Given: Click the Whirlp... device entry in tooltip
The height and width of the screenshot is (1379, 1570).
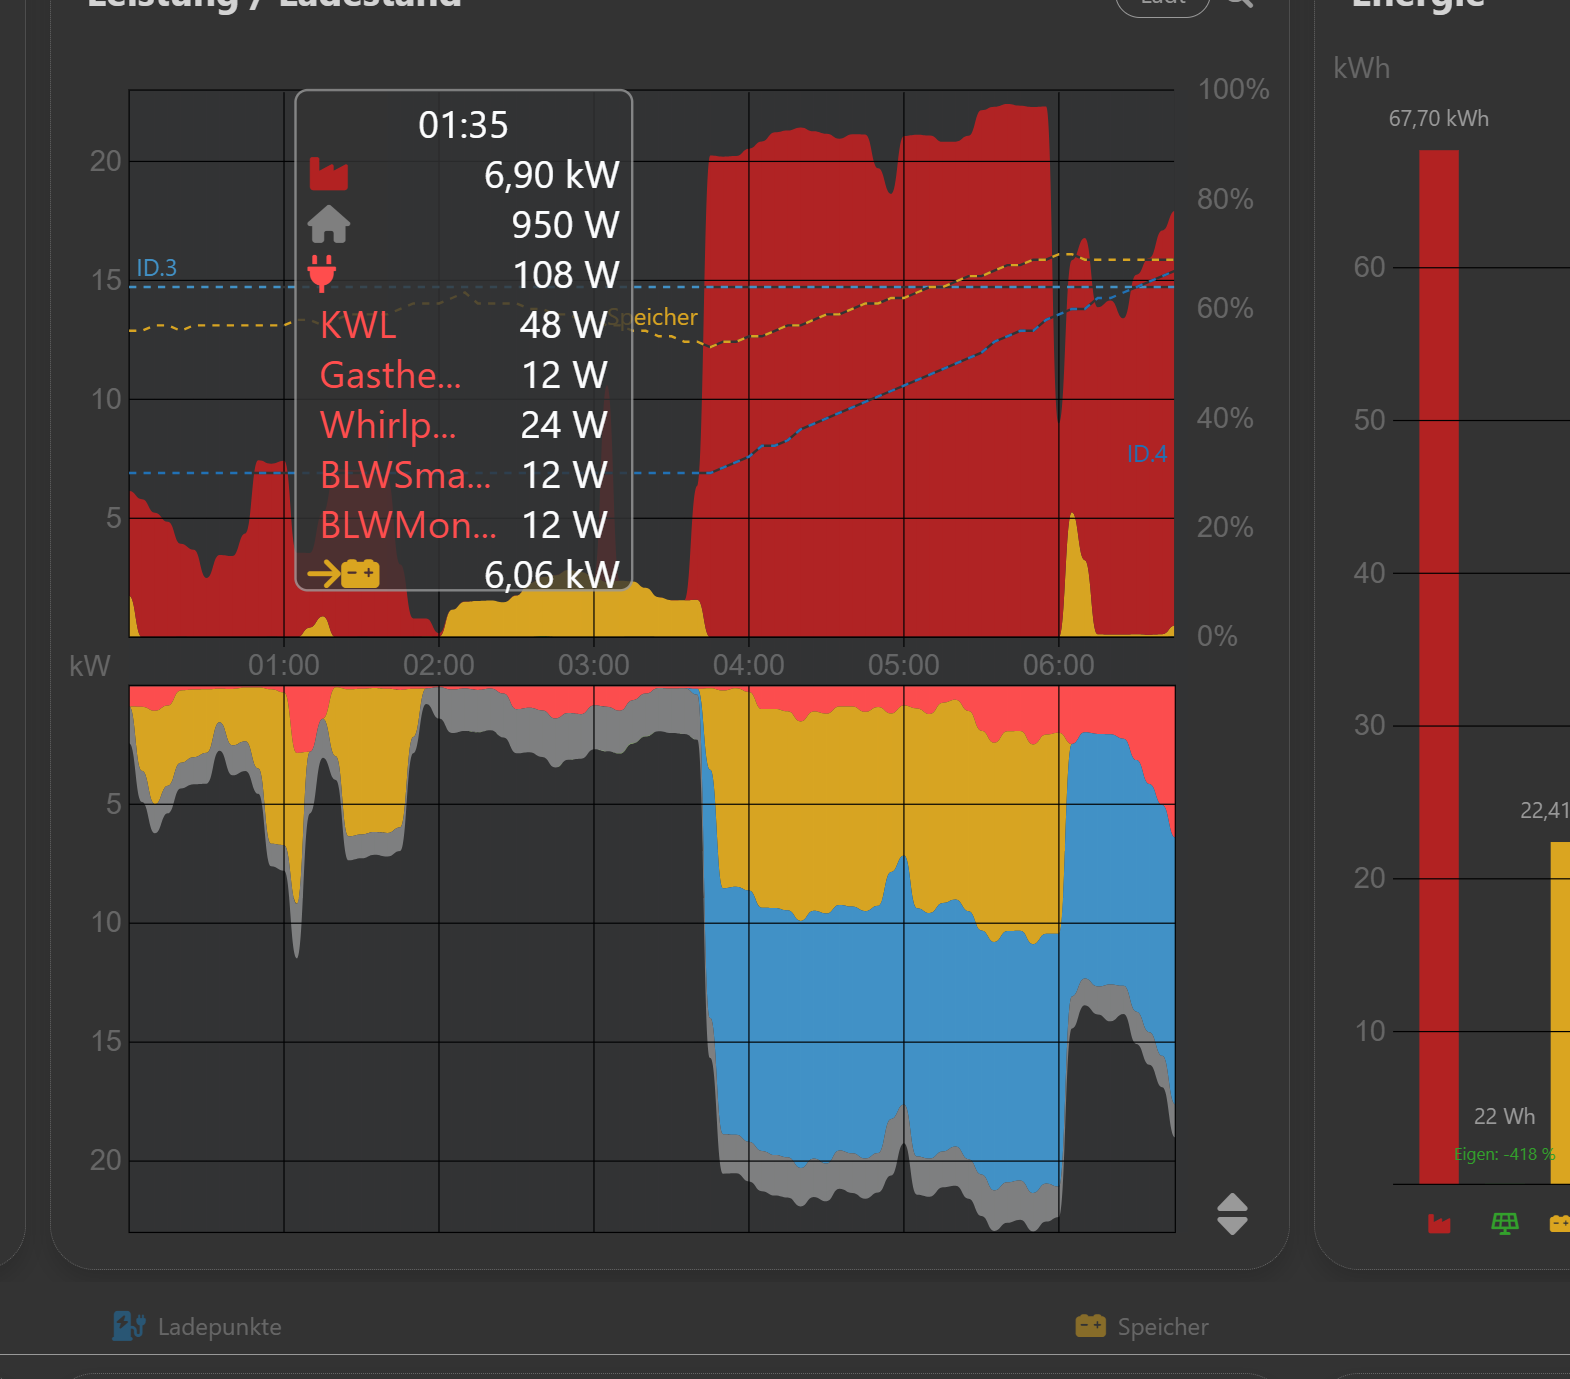Looking at the screenshot, I should [x=388, y=425].
